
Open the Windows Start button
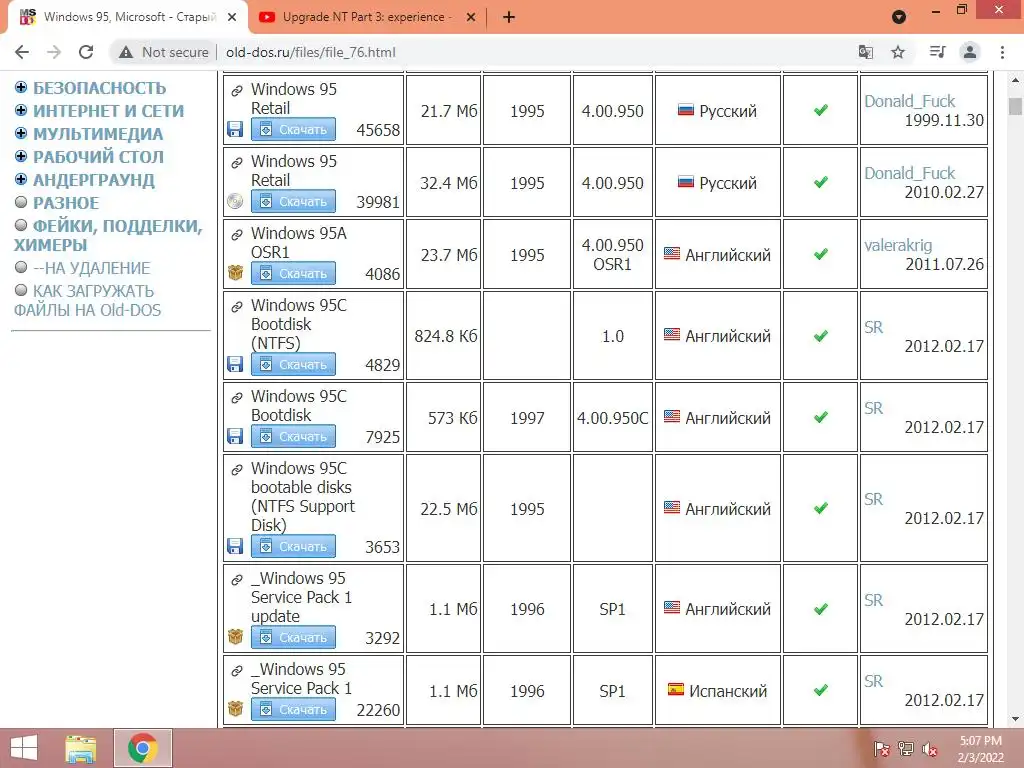click(24, 748)
